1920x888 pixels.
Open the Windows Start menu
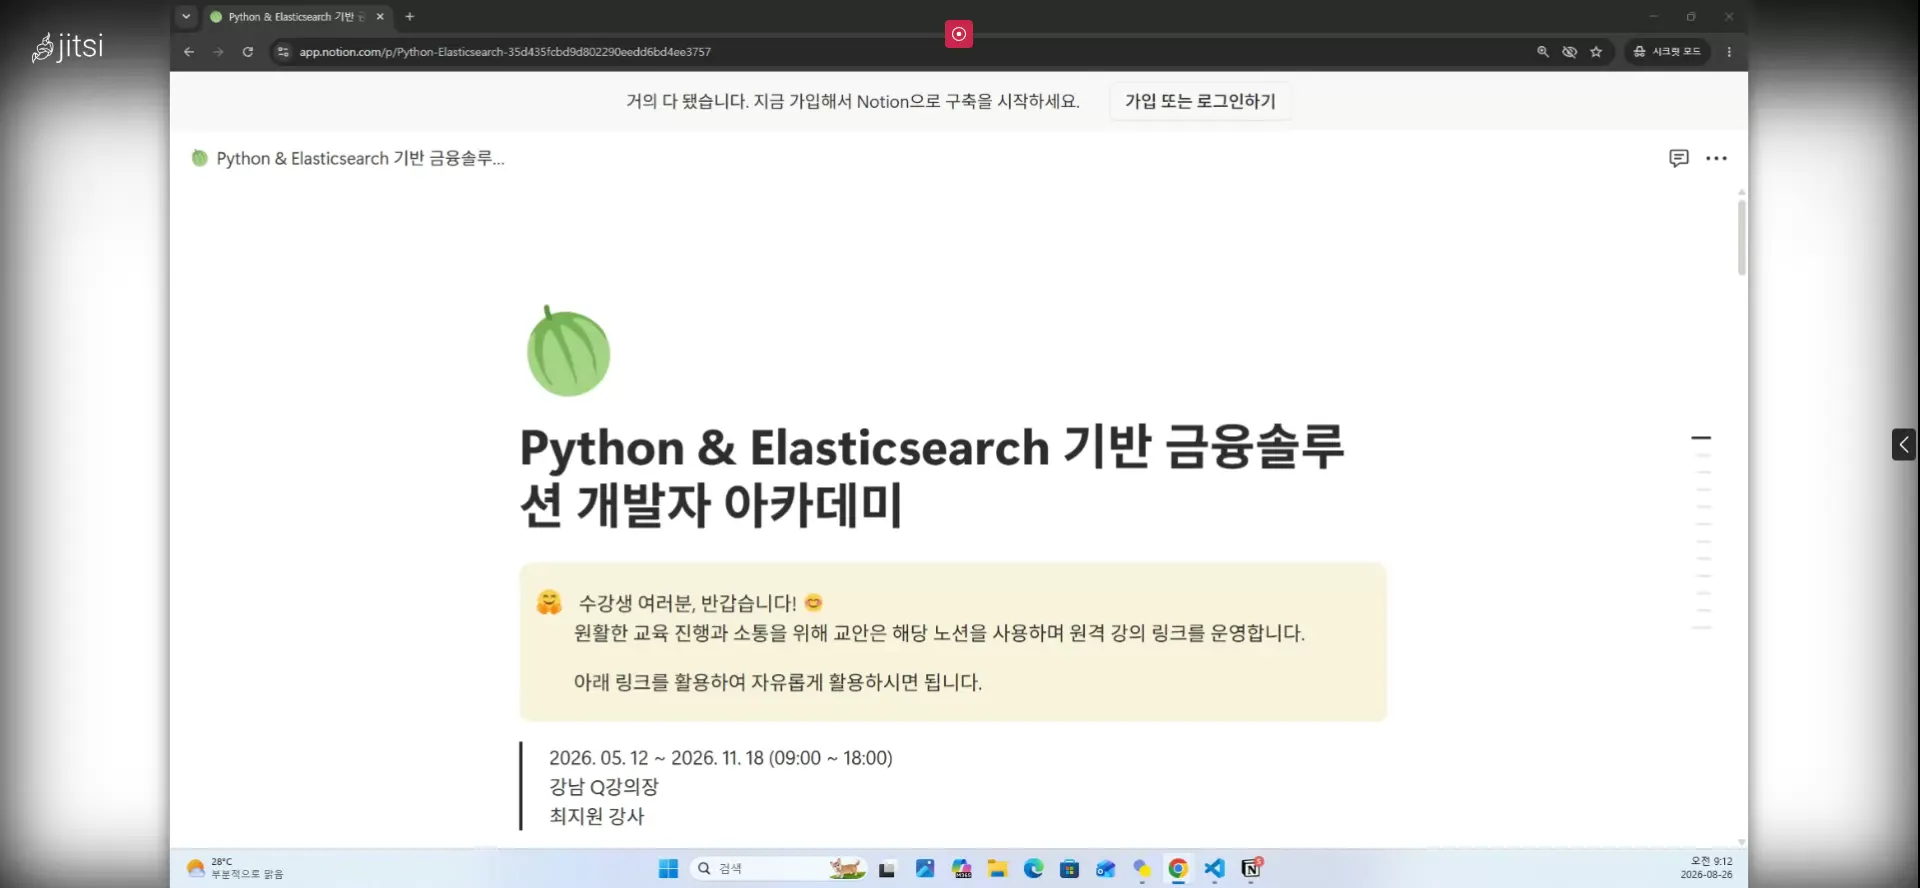click(668, 869)
